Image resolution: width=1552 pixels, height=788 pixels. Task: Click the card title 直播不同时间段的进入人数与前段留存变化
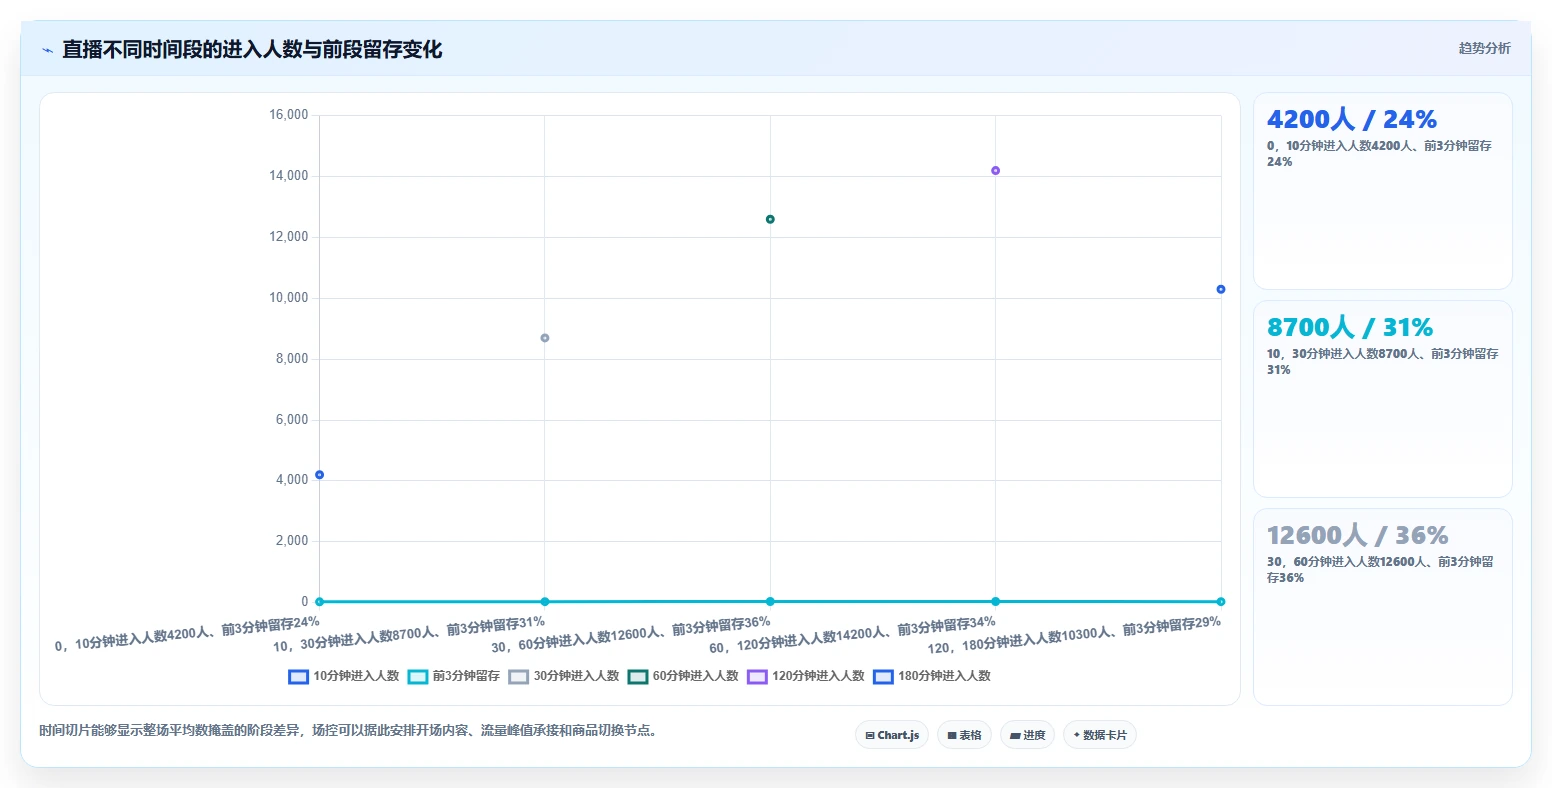[252, 49]
